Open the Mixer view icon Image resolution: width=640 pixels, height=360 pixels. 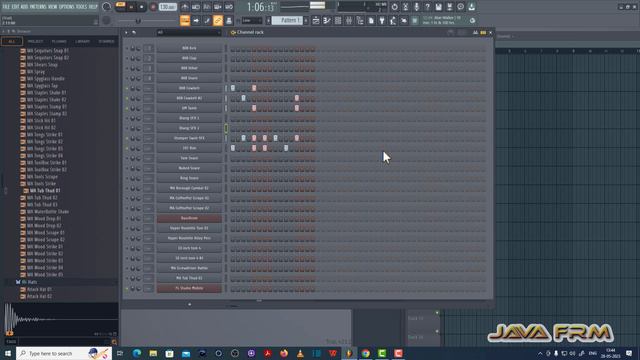(x=349, y=21)
